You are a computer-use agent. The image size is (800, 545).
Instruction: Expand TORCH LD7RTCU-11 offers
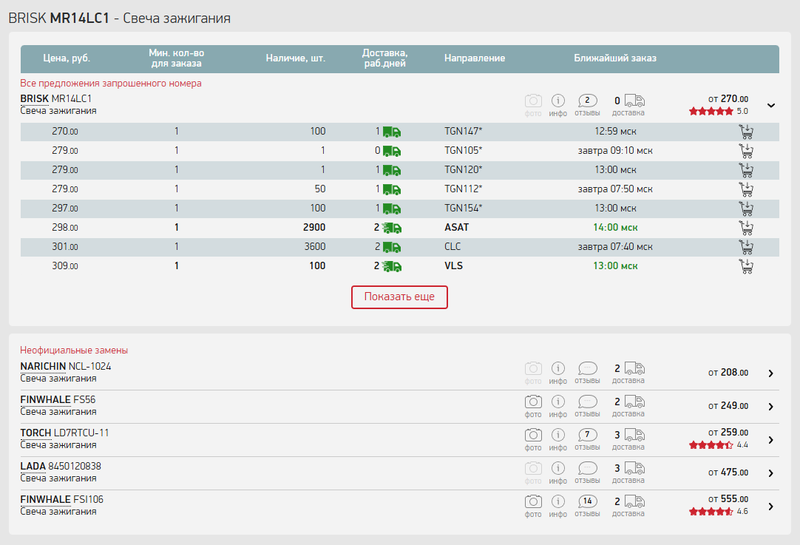(771, 440)
